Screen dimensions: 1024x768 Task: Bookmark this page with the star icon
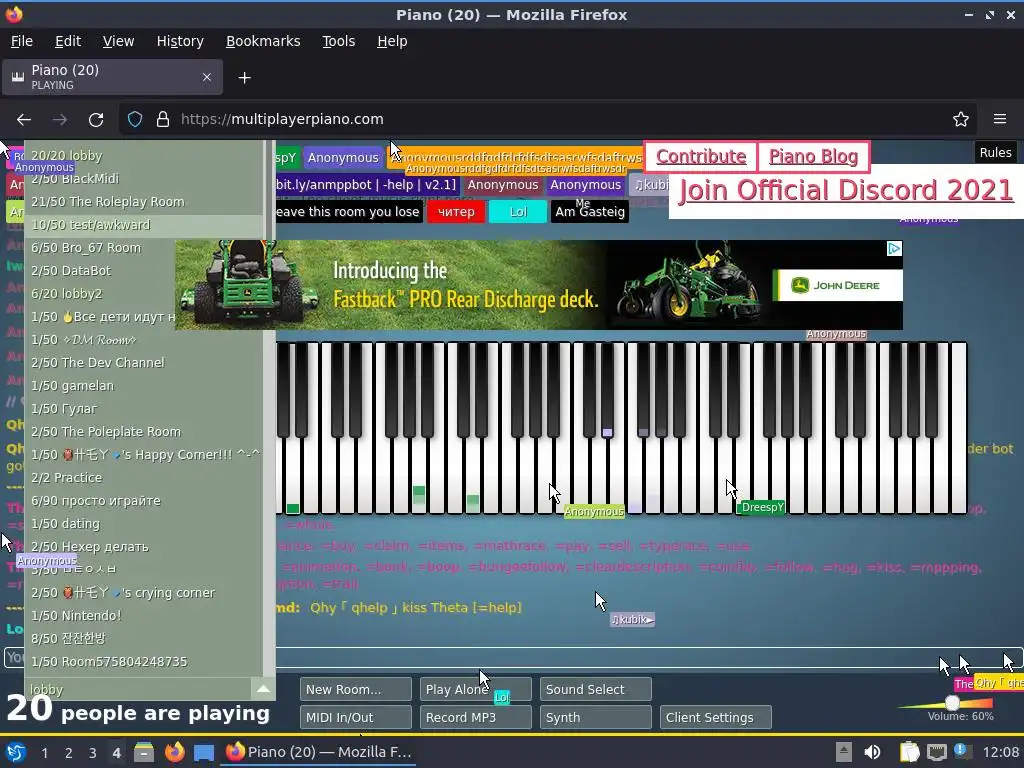pos(961,120)
